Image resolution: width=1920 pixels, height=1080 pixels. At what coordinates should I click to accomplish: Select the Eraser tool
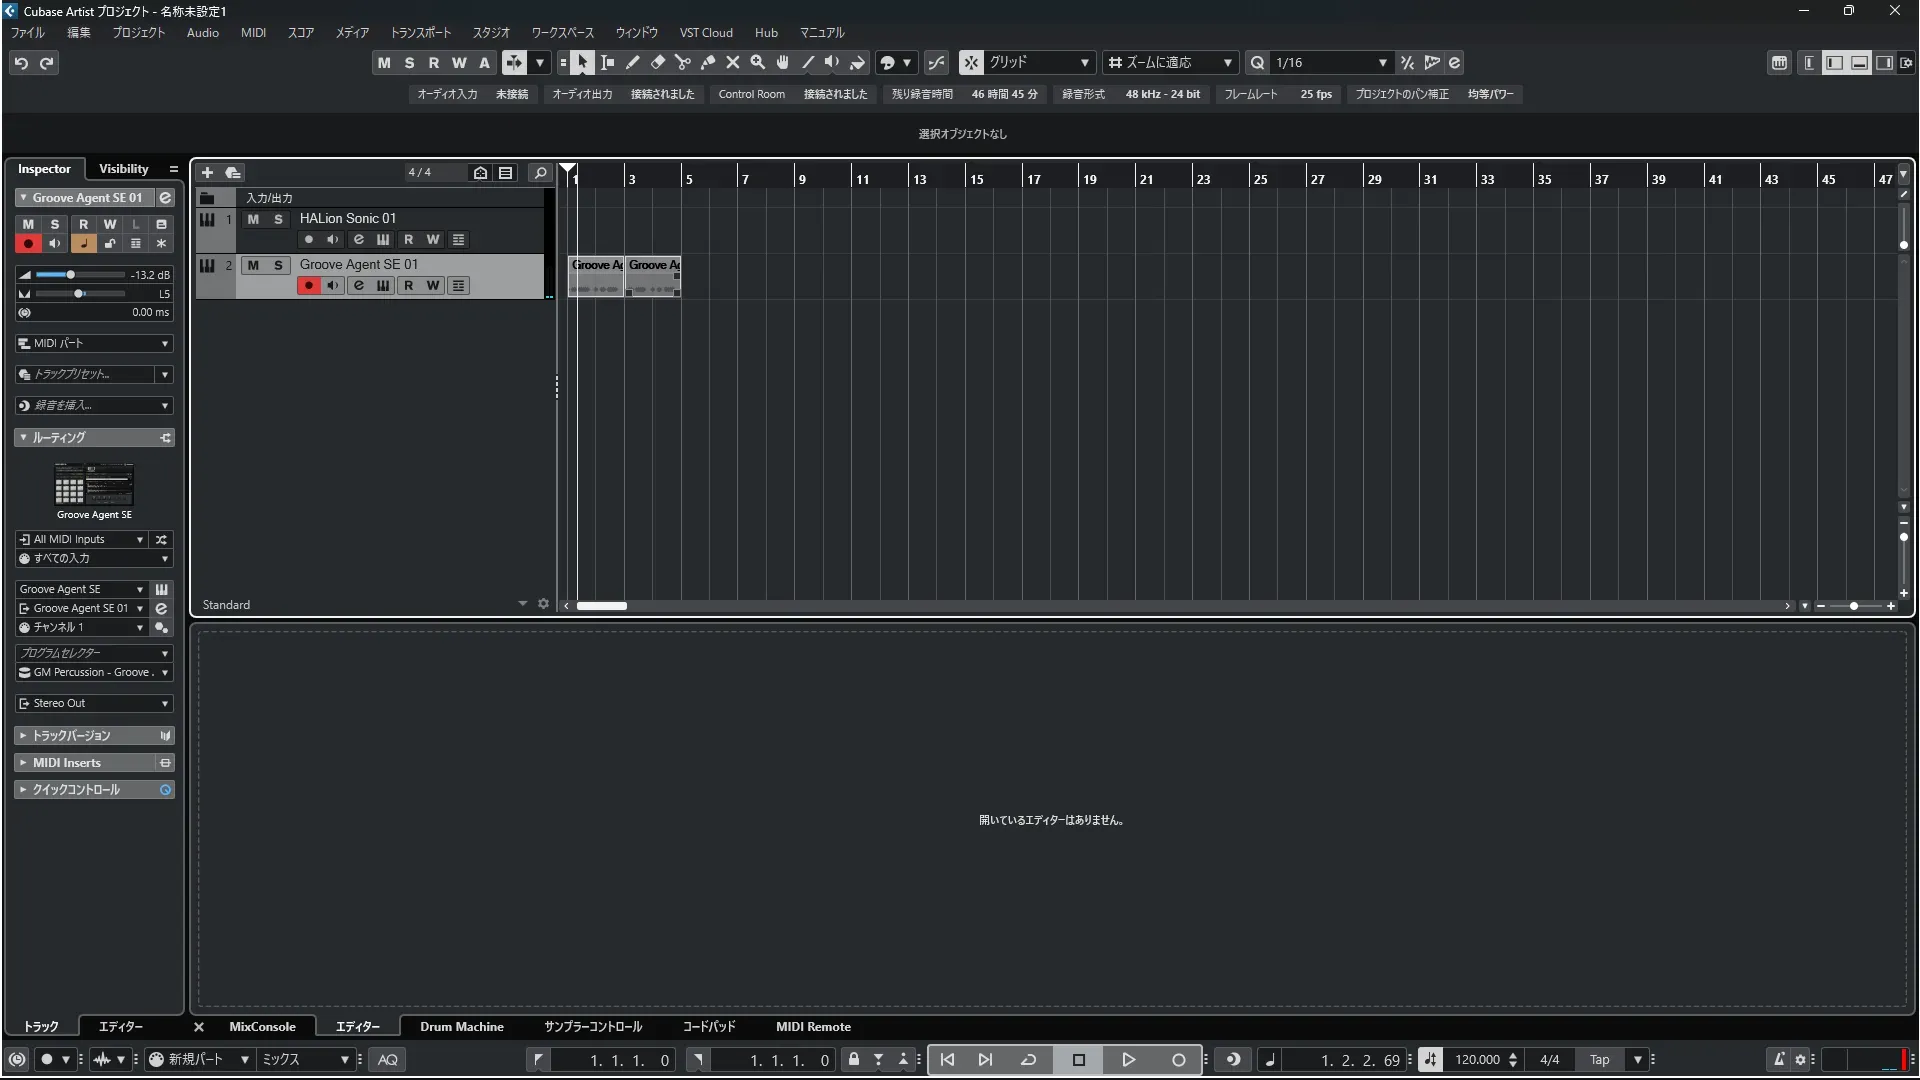[658, 63]
